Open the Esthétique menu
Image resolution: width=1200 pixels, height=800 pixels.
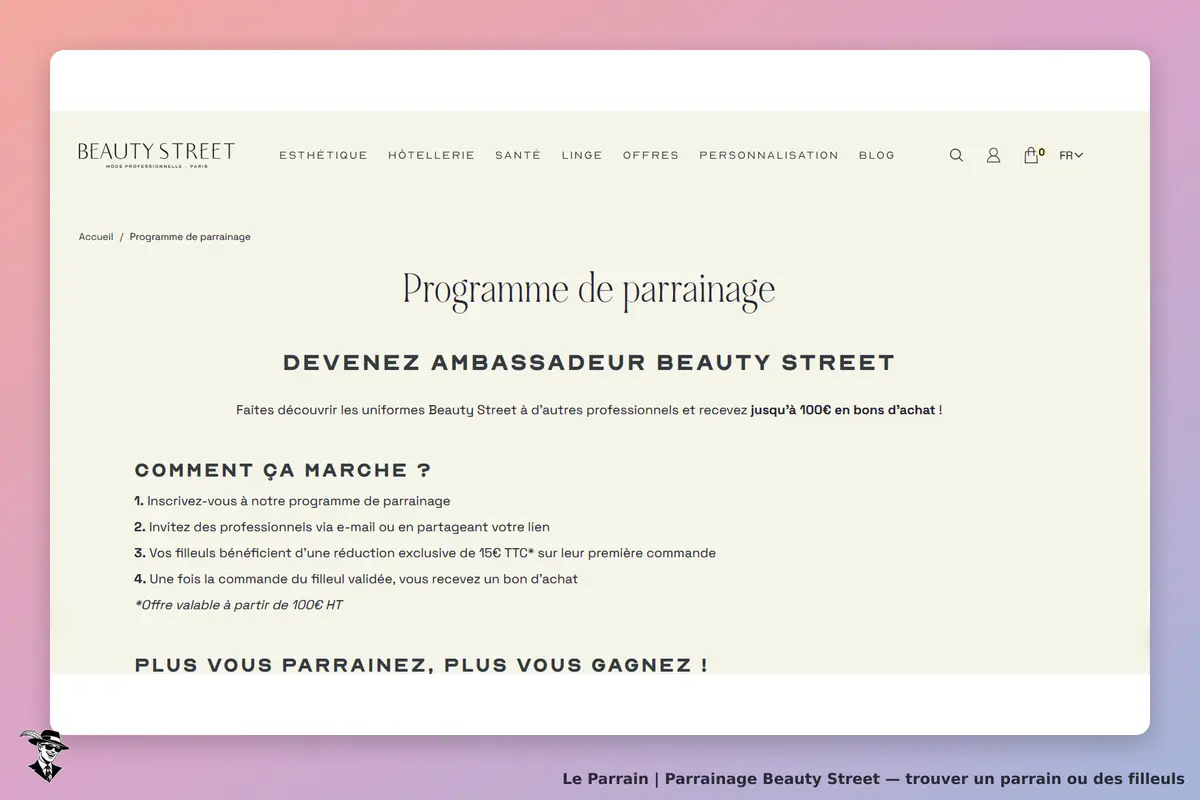pyautogui.click(x=323, y=155)
